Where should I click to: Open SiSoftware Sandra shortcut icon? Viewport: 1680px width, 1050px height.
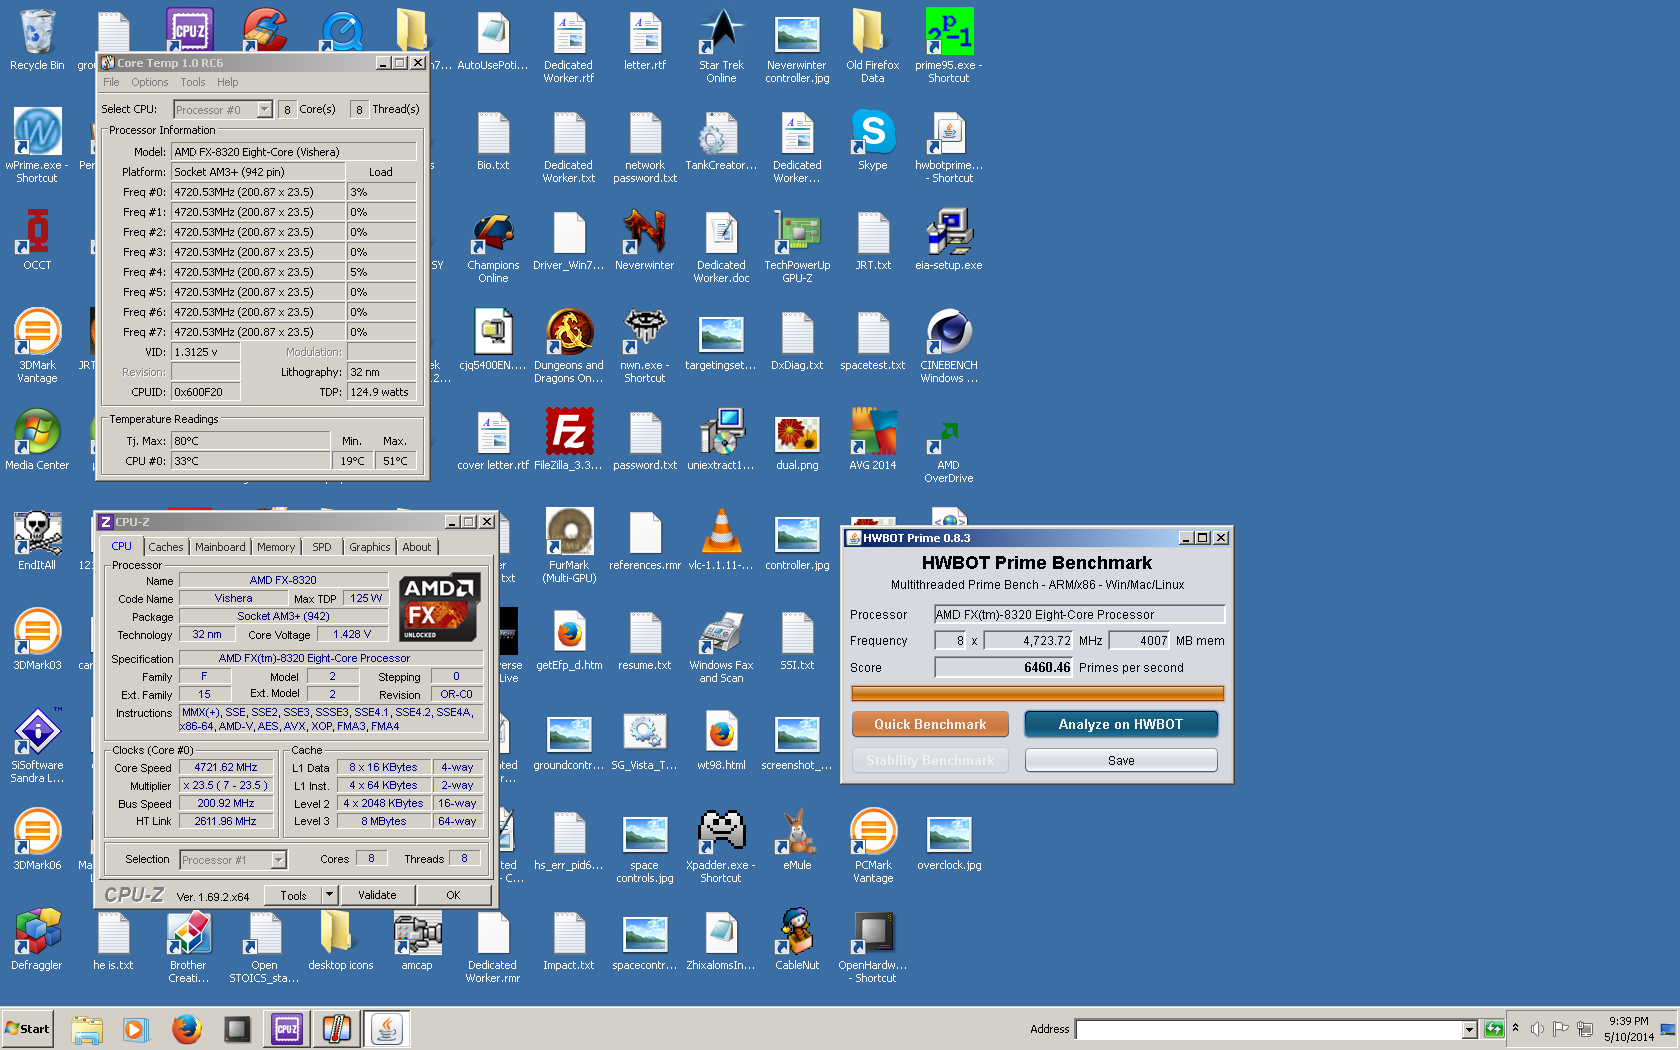37,745
